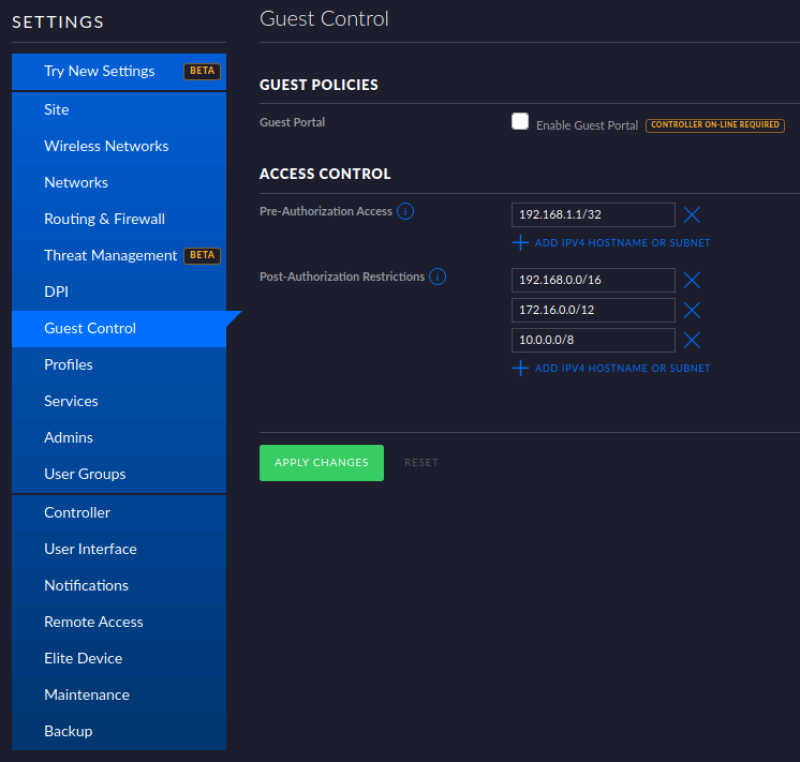
Task: Click the Enable Guest Portal label
Action: click(587, 125)
